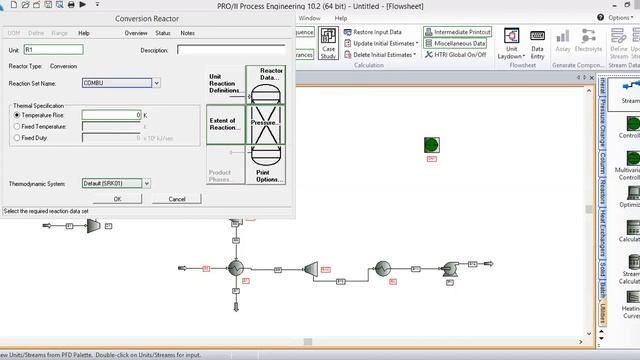This screenshot has height=360, width=640.
Task: Open the quick access toolbar customize arrow
Action: [97, 4]
